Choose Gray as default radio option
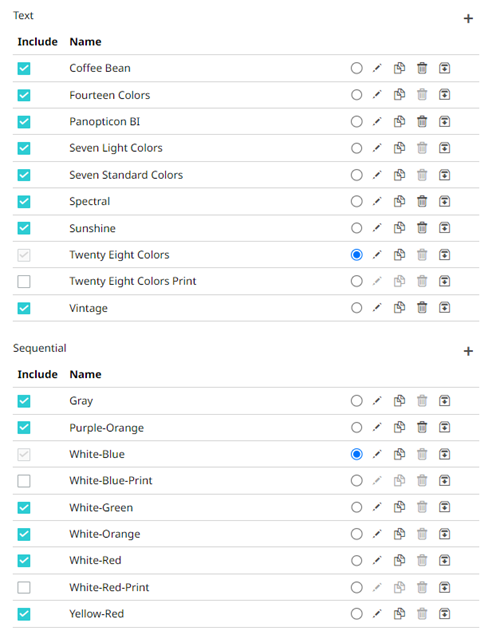Viewport: 504px width, 635px height. coord(356,401)
